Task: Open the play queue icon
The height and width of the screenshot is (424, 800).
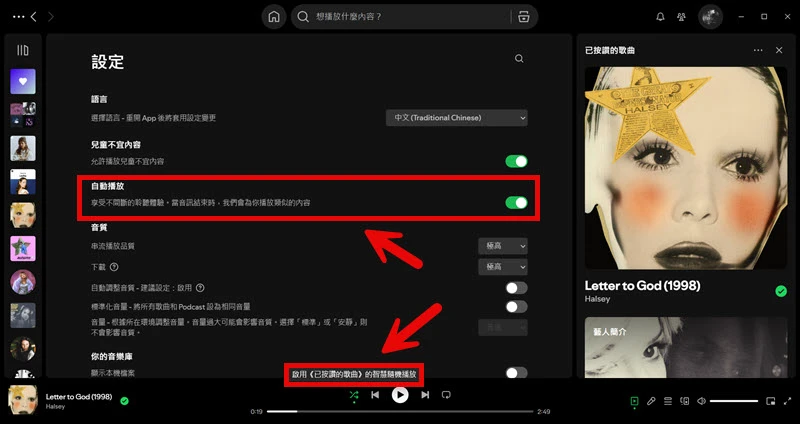Action: (668, 402)
